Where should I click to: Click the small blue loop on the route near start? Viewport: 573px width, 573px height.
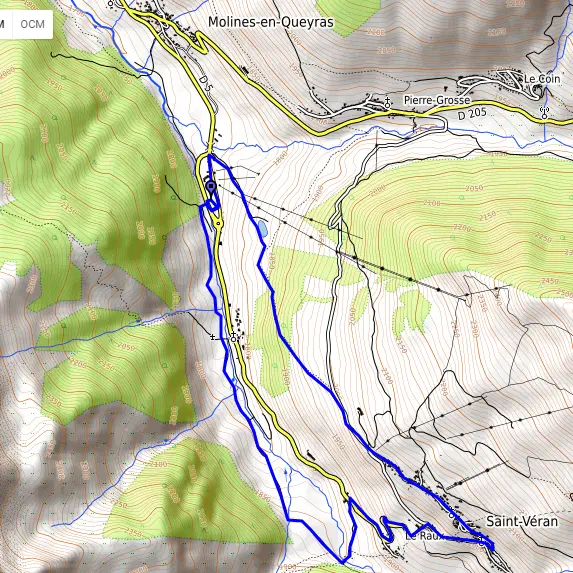point(212,205)
